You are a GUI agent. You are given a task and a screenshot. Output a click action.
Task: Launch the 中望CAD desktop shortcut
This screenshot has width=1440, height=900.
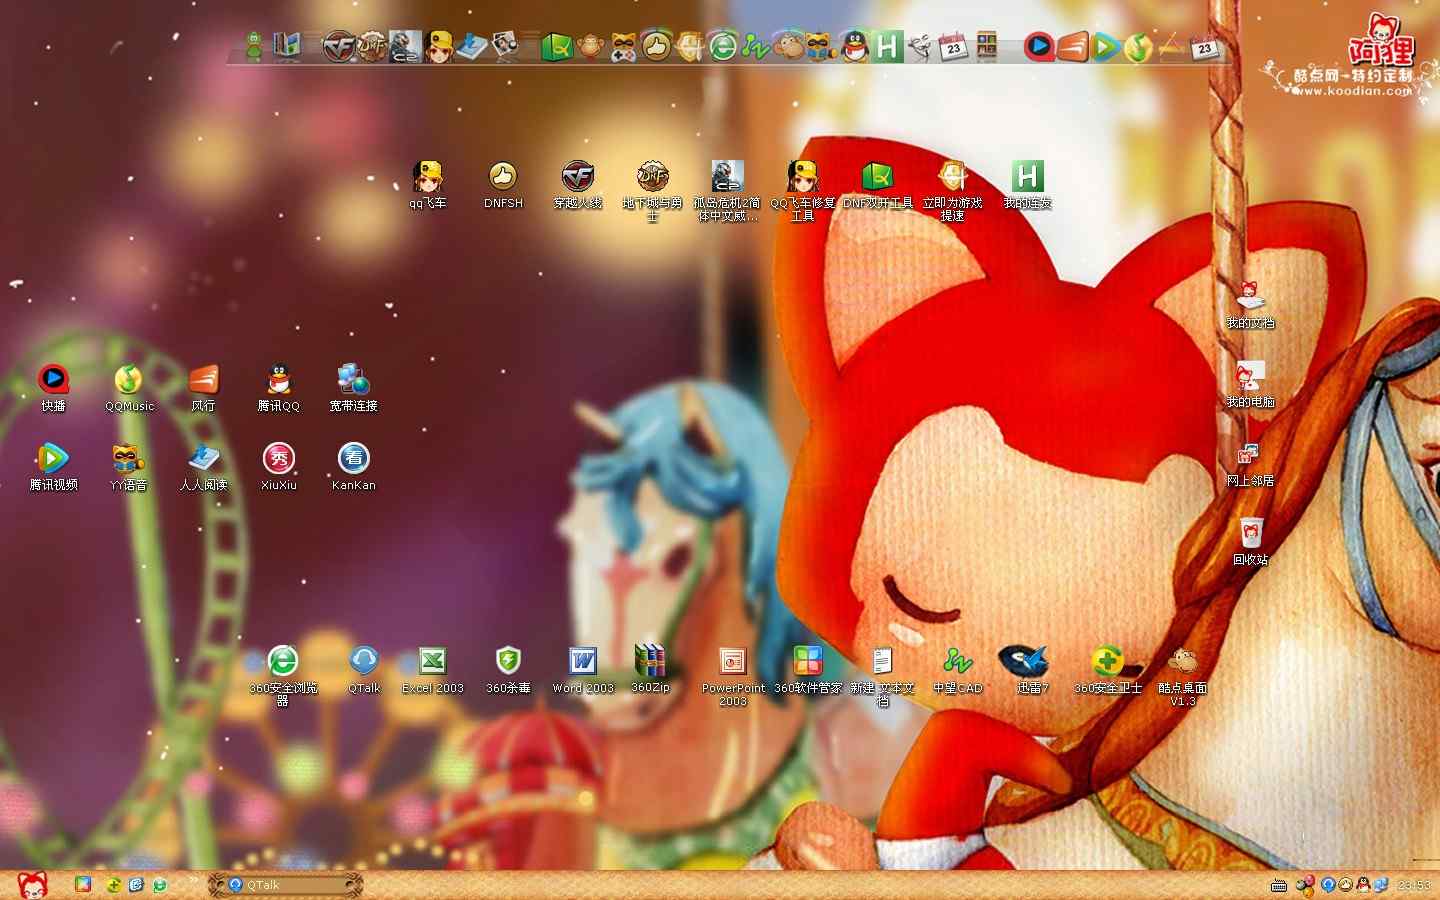[958, 670]
